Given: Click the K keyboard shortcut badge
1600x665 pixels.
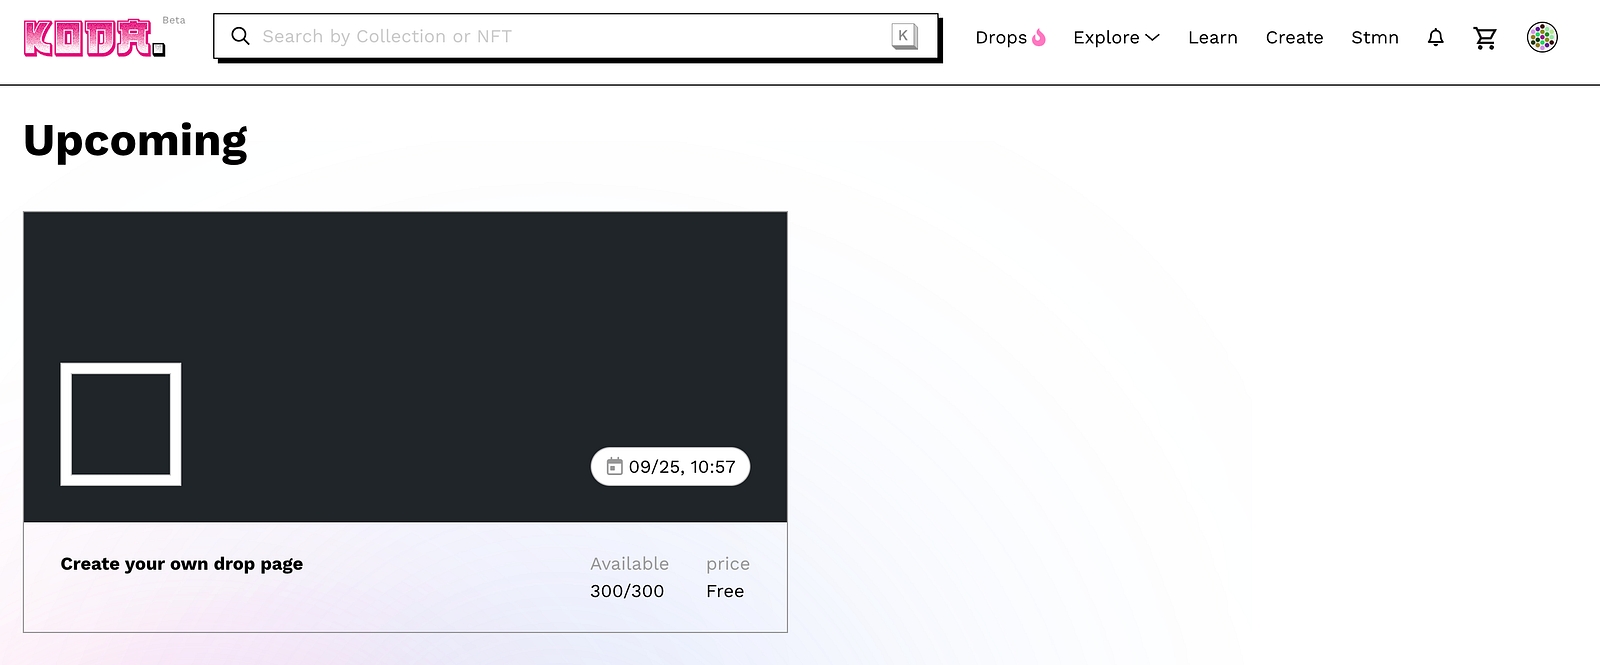Looking at the screenshot, I should tap(903, 36).
